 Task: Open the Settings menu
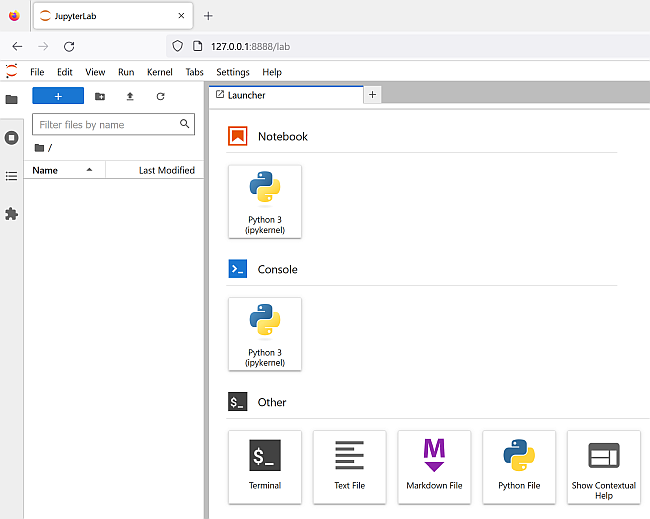pos(233,72)
